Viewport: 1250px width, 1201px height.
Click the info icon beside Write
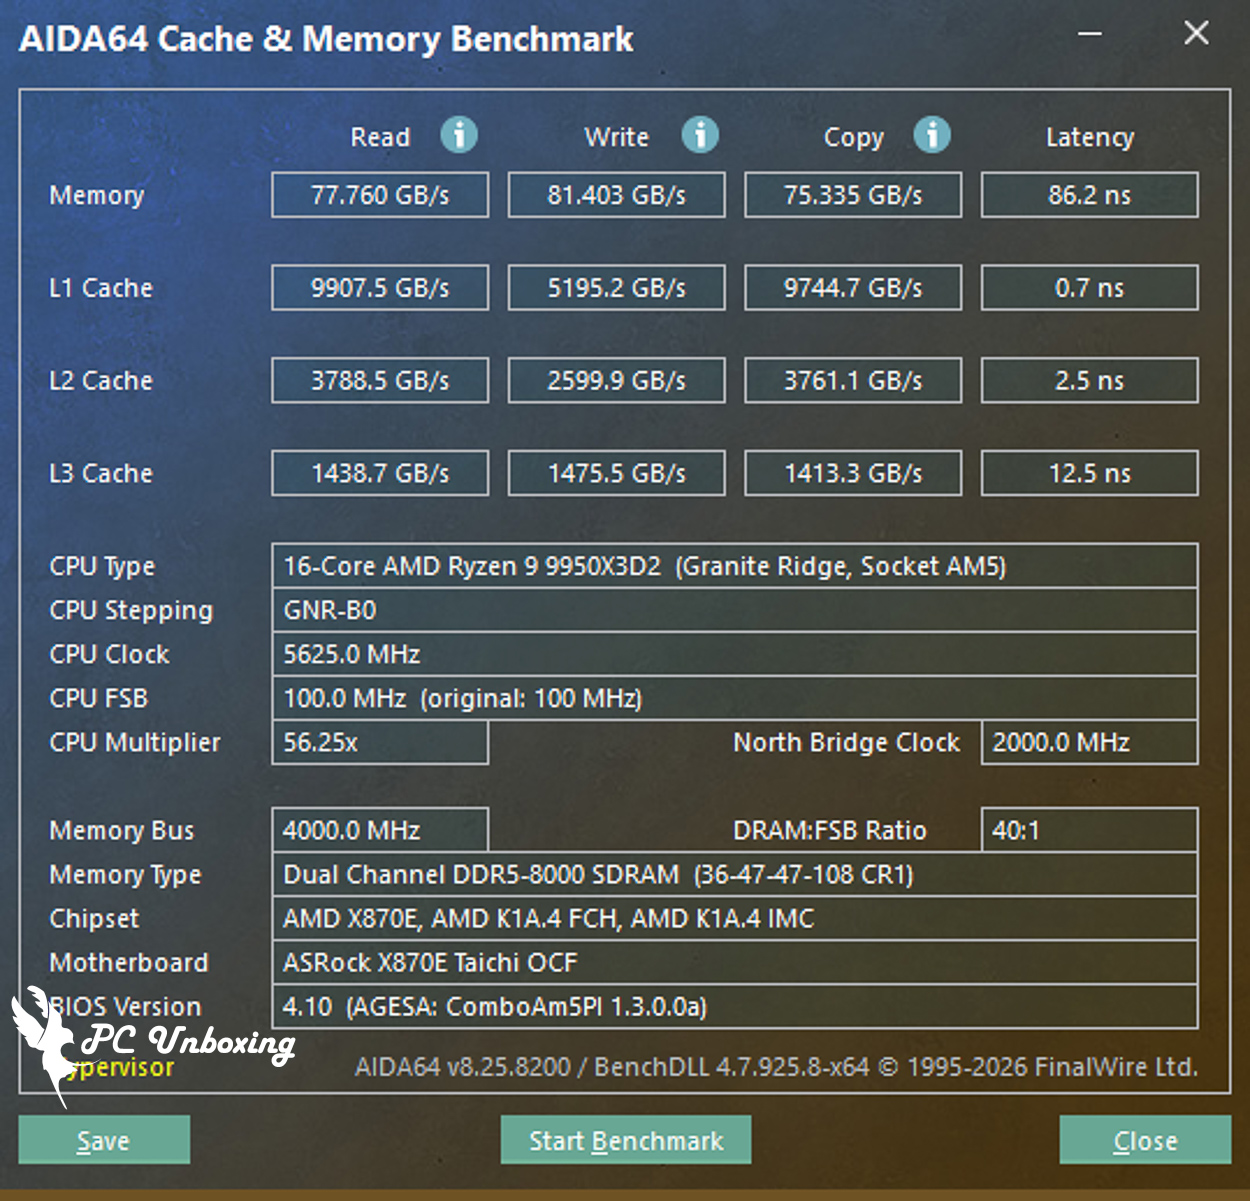(700, 134)
